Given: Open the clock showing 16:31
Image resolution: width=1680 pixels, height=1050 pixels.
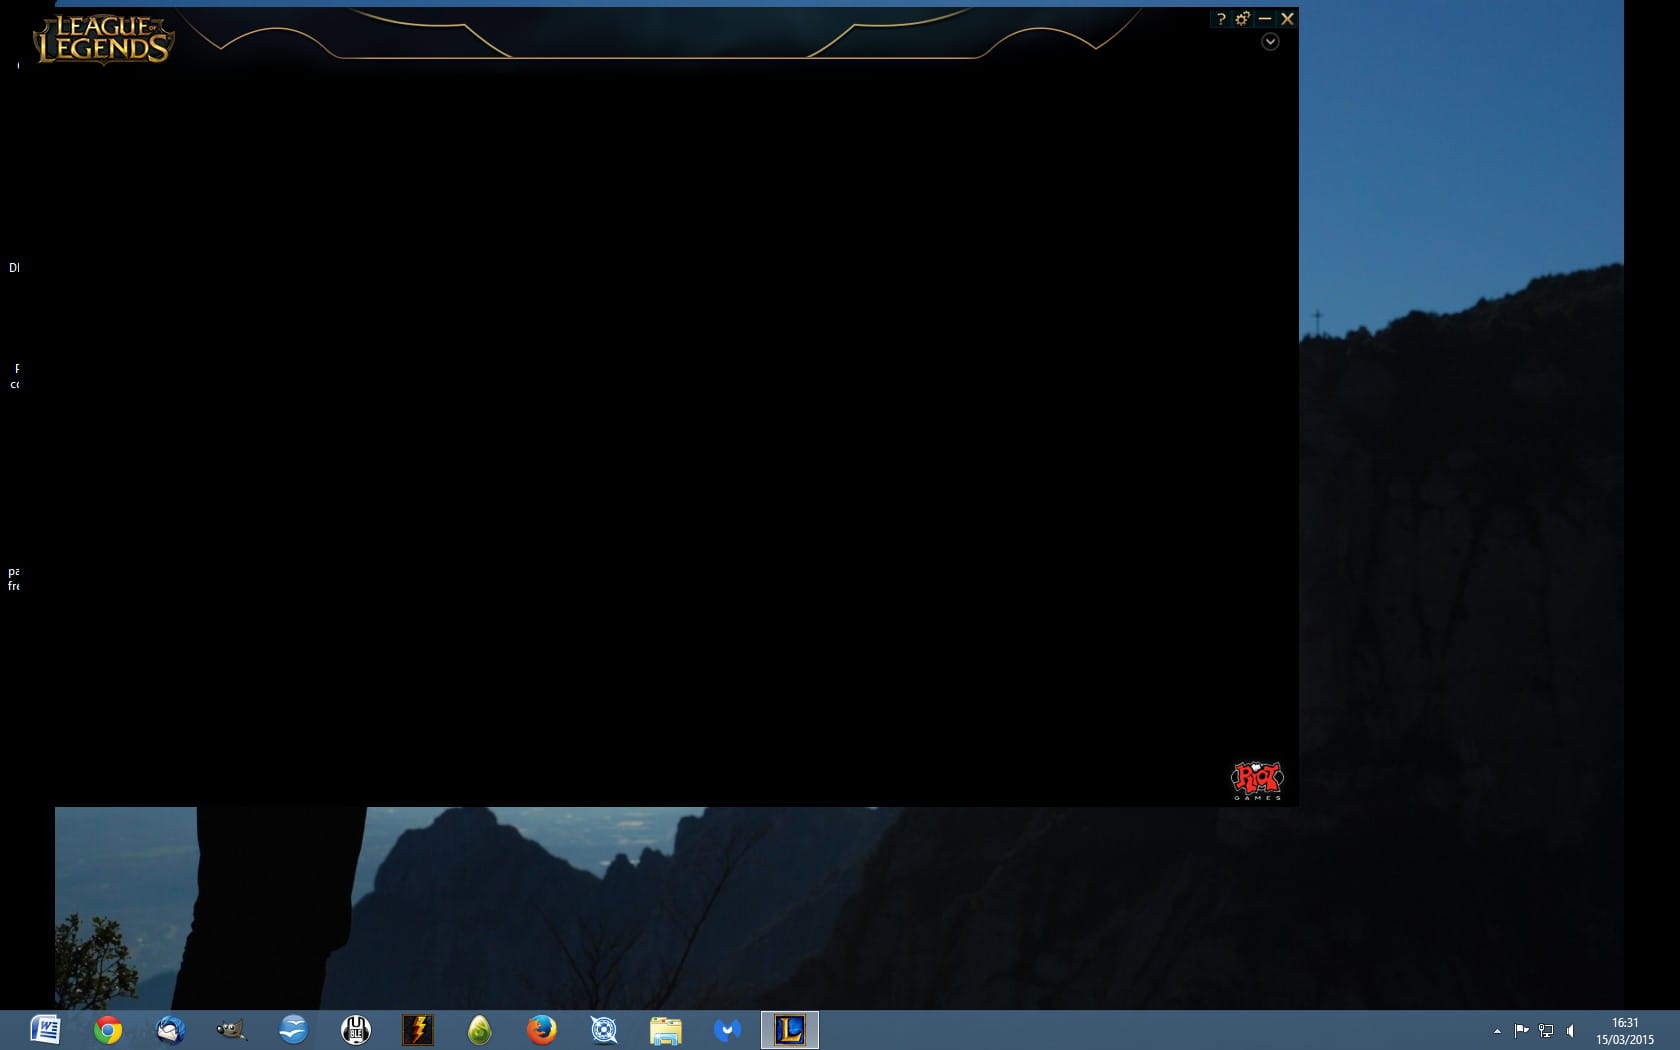Looking at the screenshot, I should [1625, 1031].
